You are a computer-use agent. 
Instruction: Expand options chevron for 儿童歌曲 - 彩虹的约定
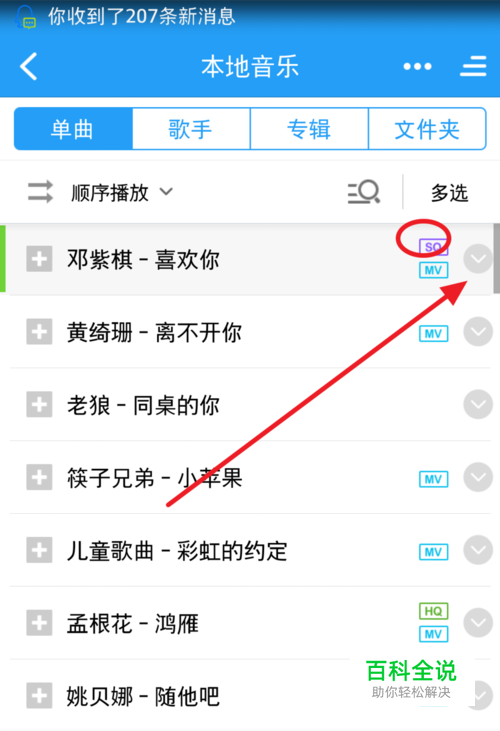(478, 550)
